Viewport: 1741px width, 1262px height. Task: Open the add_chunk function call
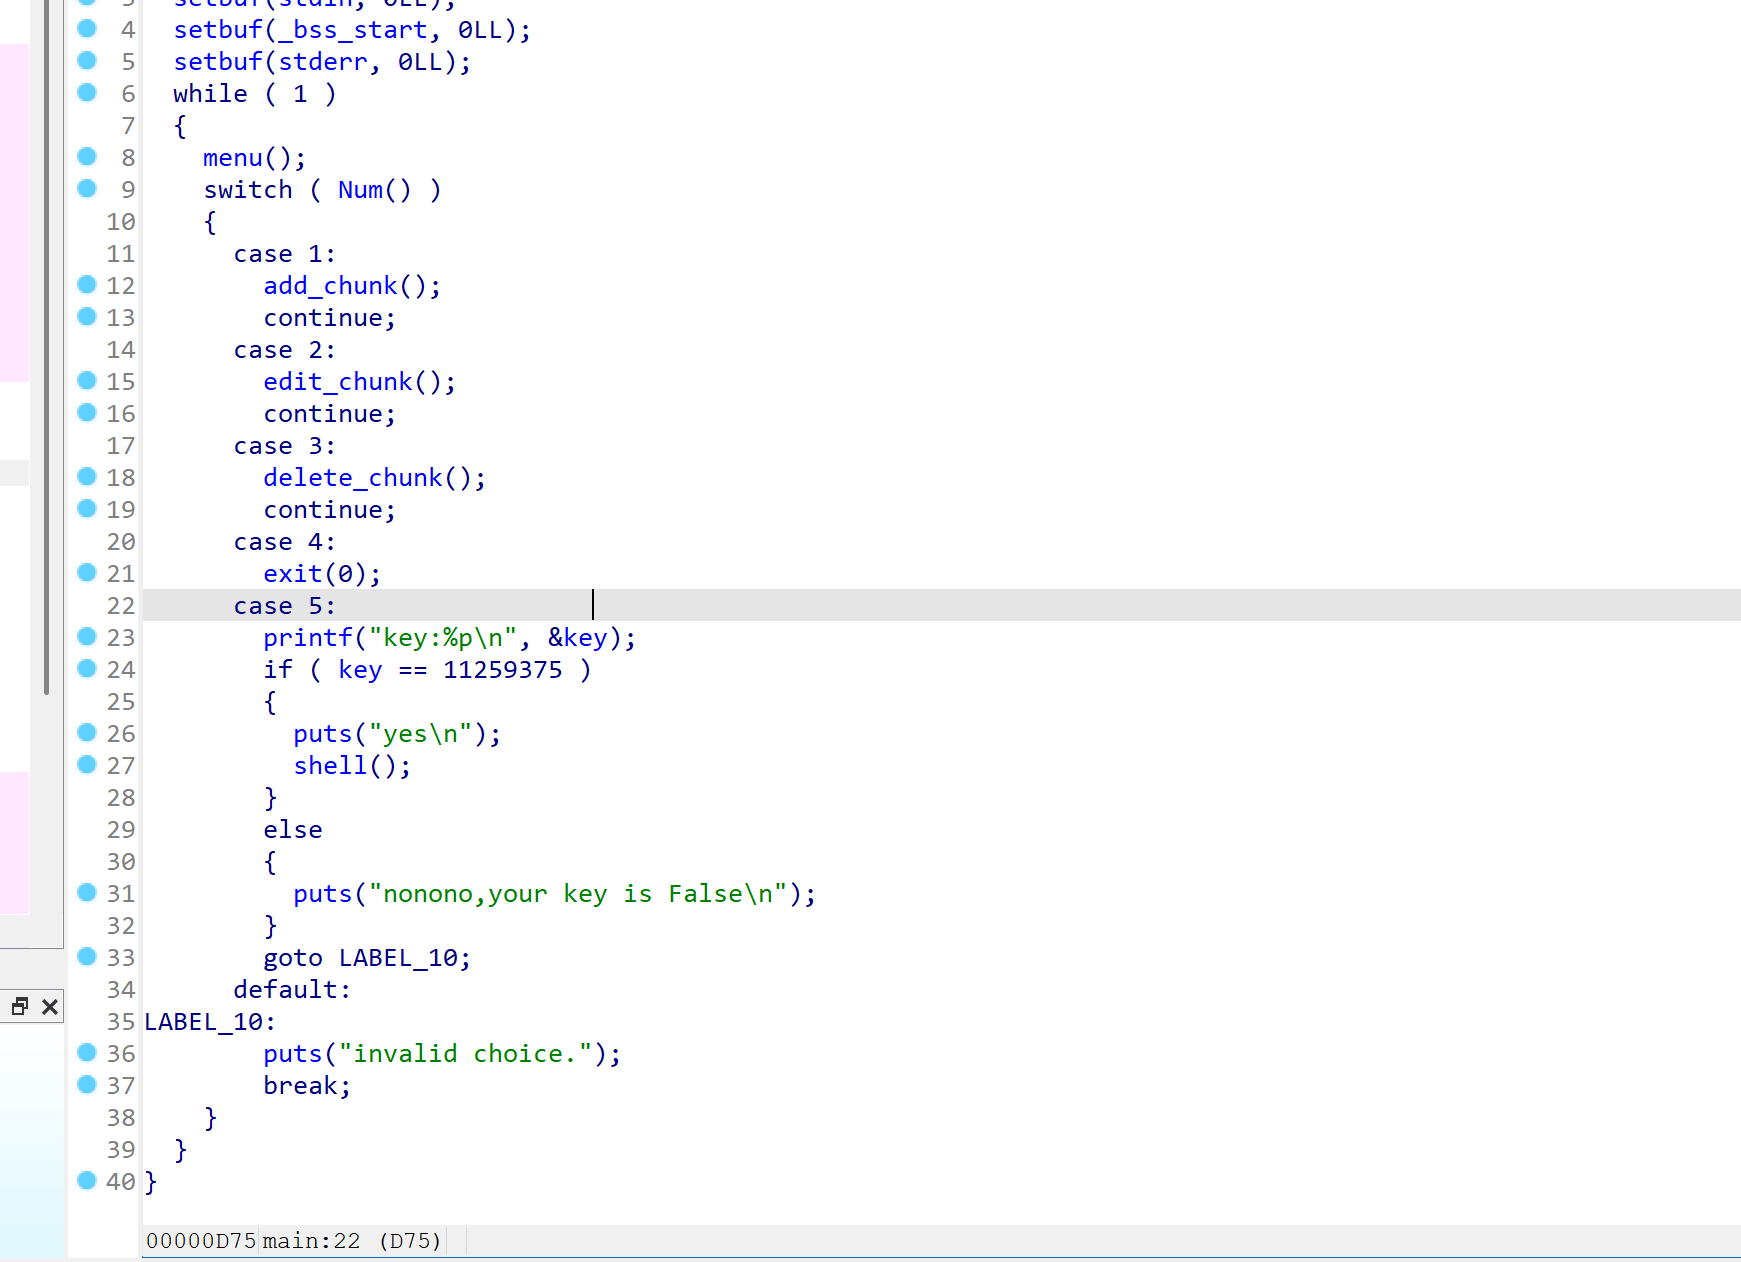330,286
